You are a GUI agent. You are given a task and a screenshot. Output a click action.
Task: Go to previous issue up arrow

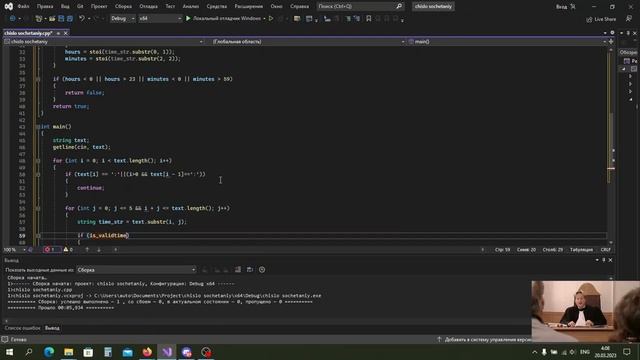tap(87, 249)
